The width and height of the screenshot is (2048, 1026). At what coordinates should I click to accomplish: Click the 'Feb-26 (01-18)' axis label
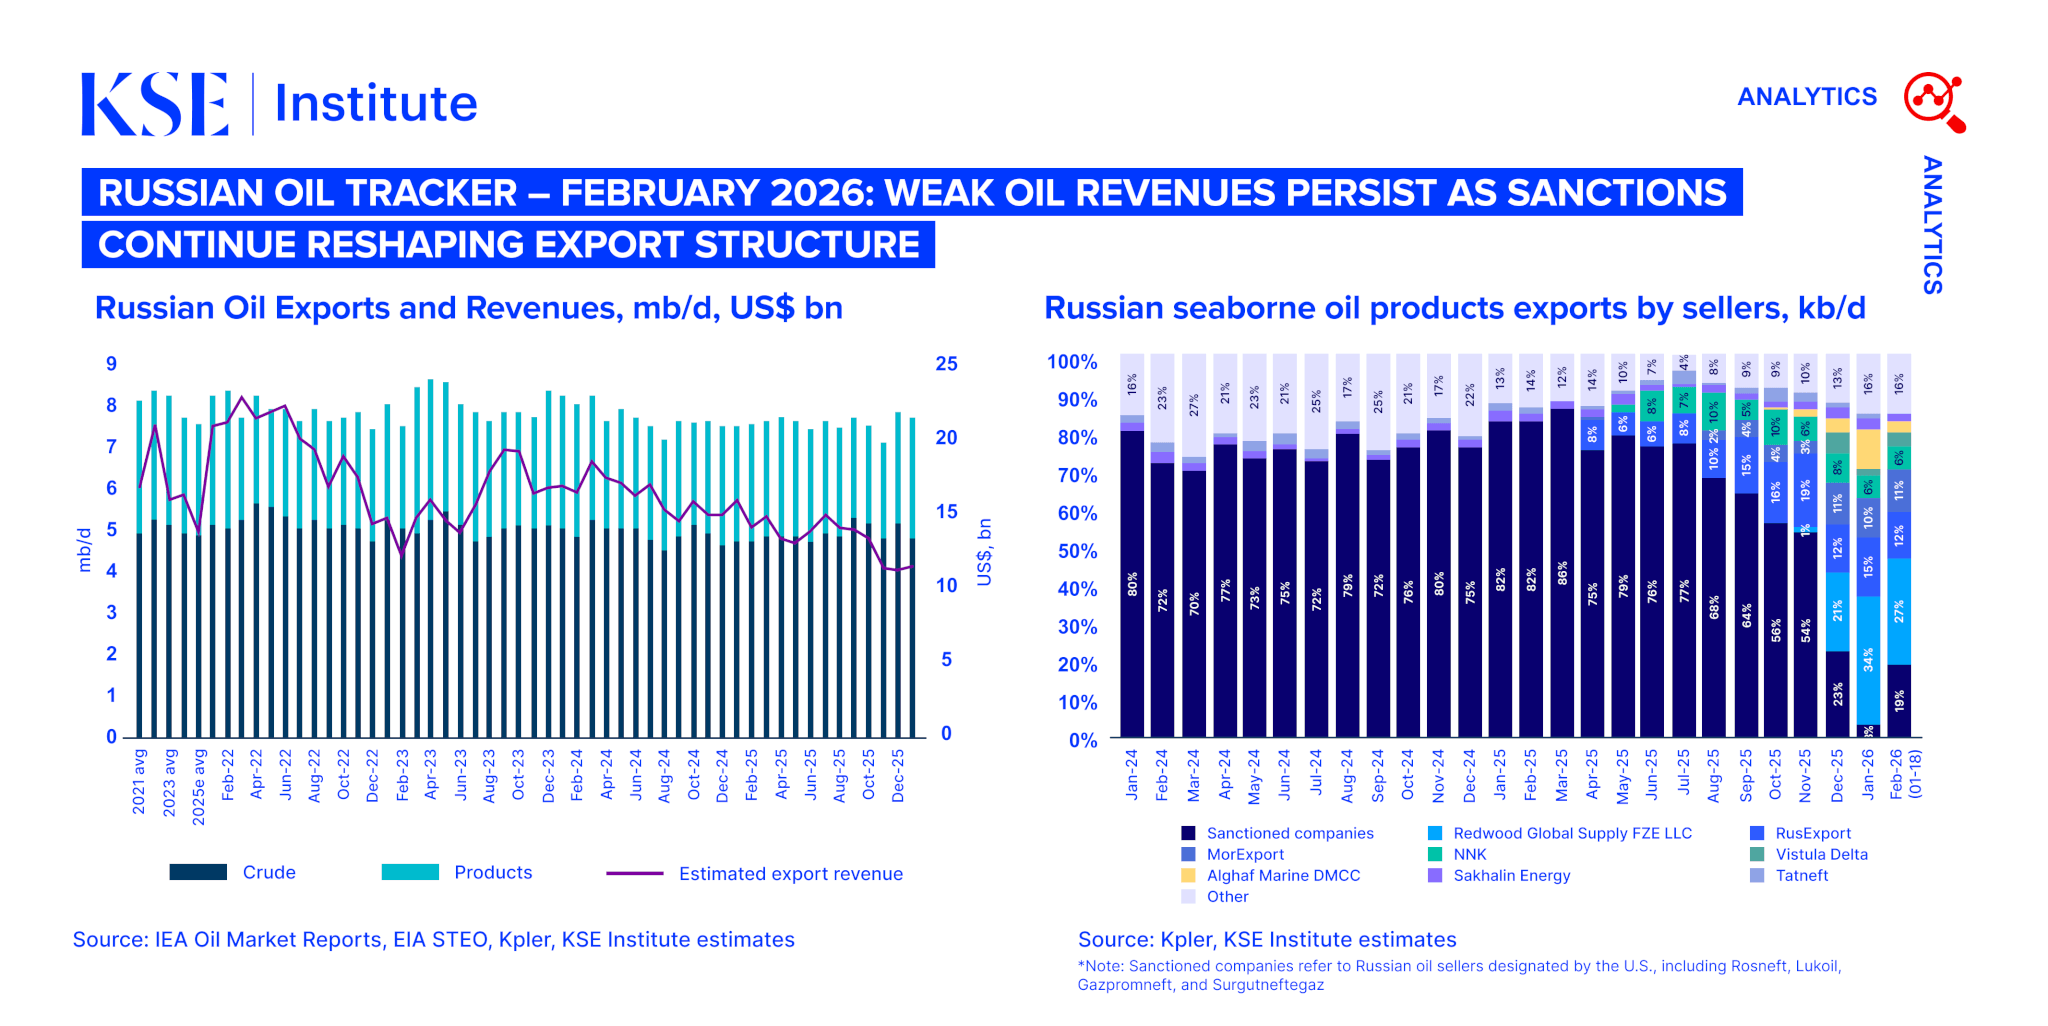1905,775
